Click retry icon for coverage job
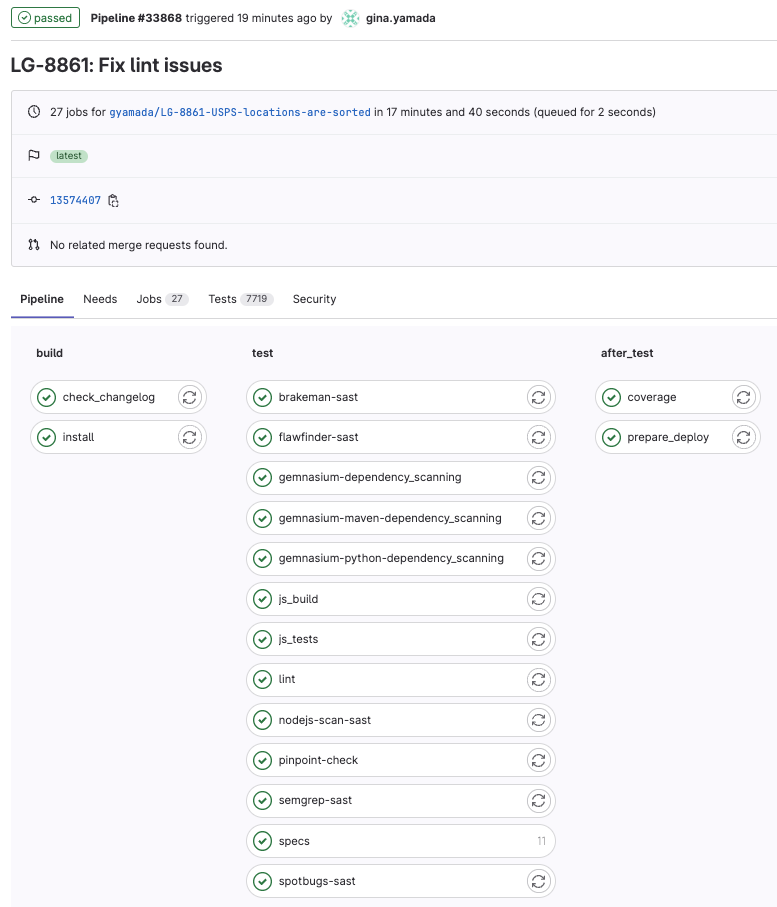777x907 pixels. click(743, 397)
